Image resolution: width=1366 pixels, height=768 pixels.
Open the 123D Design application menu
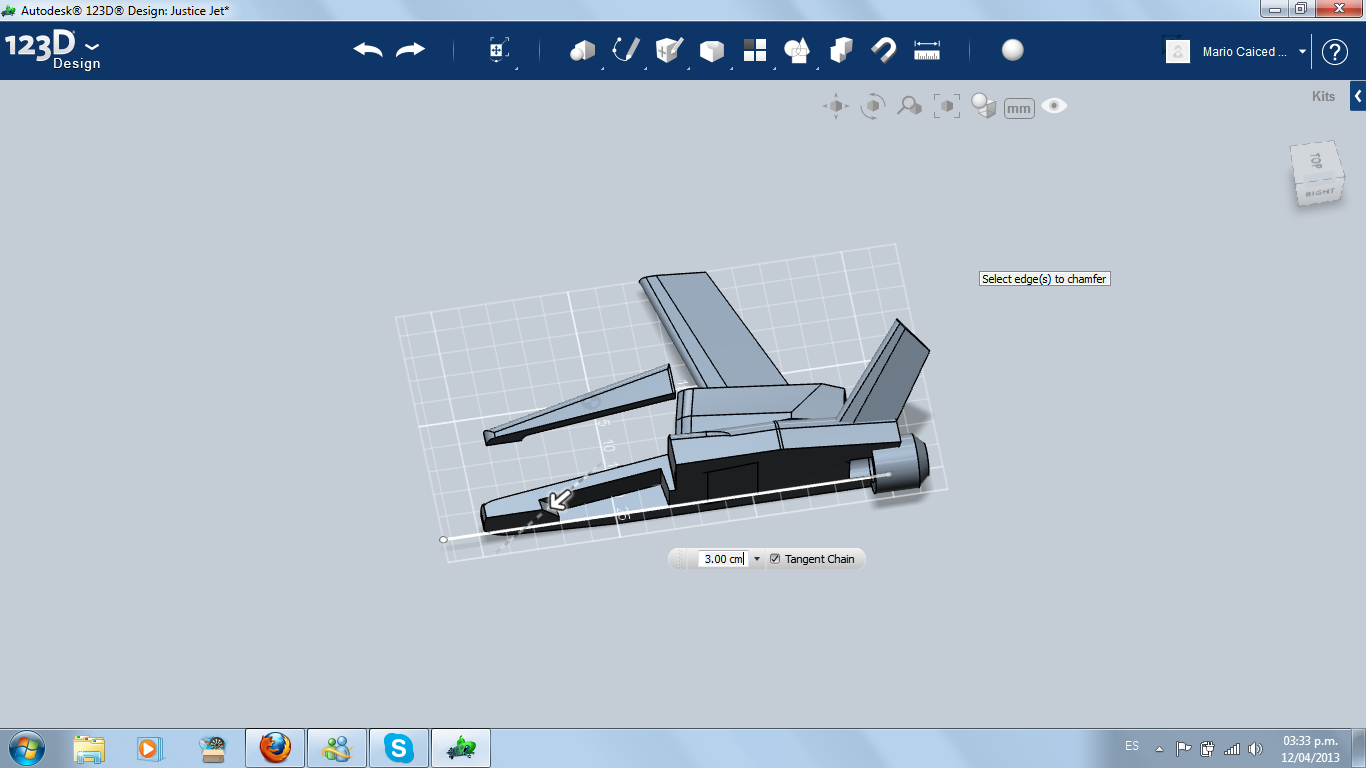53,50
